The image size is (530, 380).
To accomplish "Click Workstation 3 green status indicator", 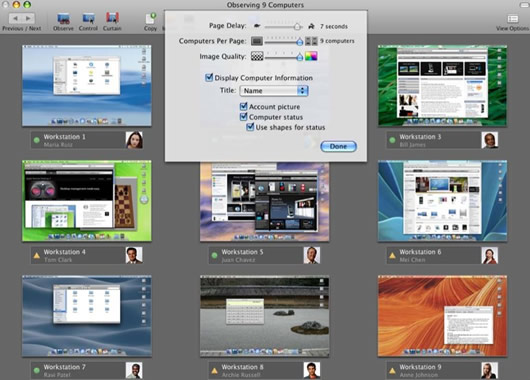I will [x=392, y=140].
